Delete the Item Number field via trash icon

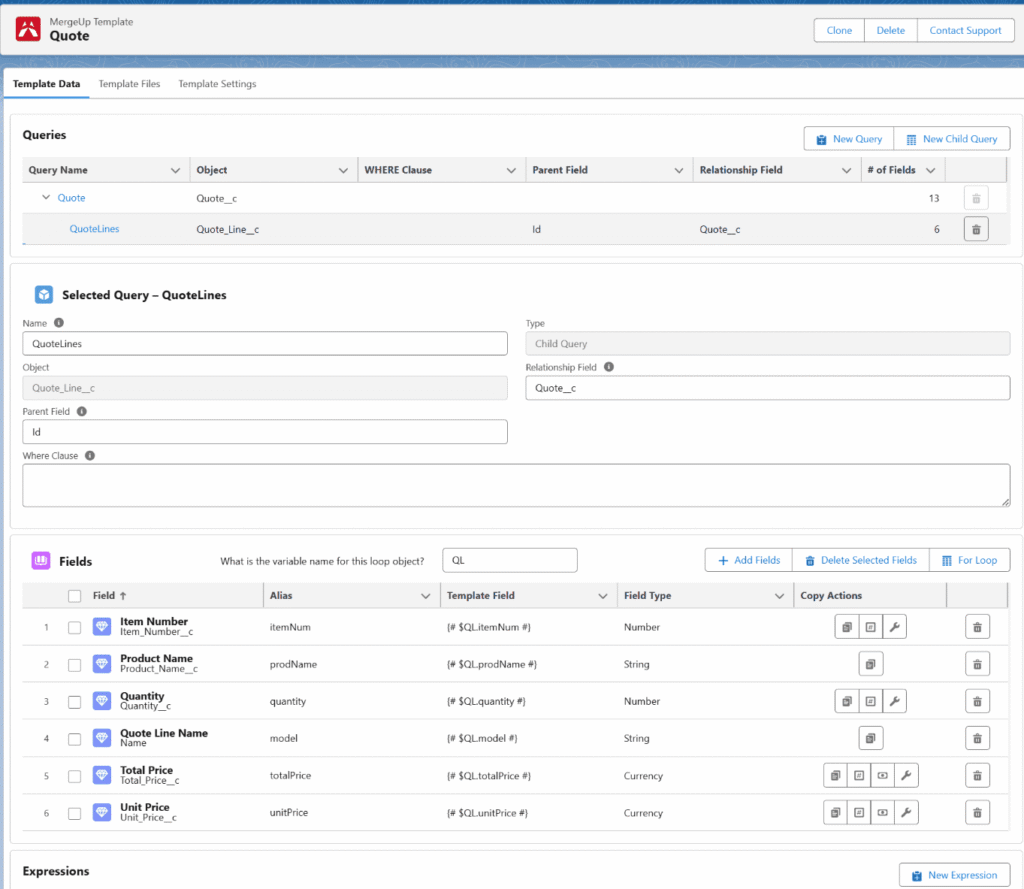pos(978,627)
